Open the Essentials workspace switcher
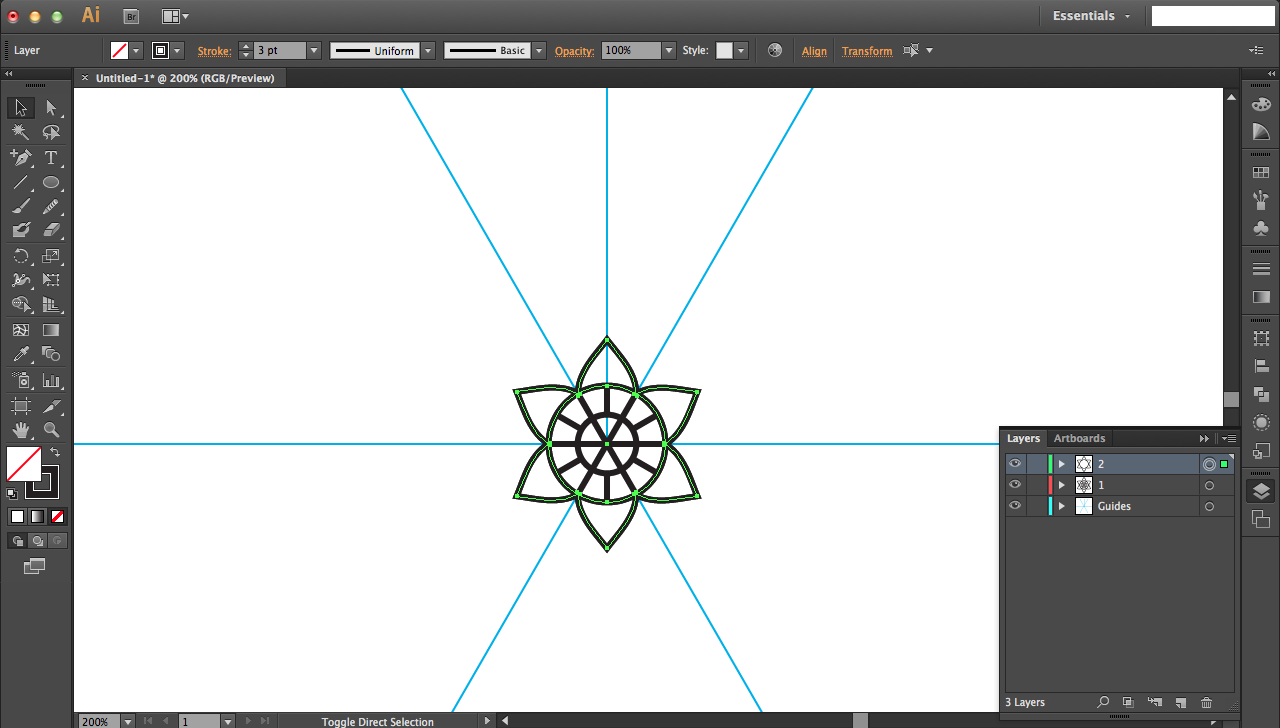Image resolution: width=1280 pixels, height=728 pixels. click(x=1091, y=16)
